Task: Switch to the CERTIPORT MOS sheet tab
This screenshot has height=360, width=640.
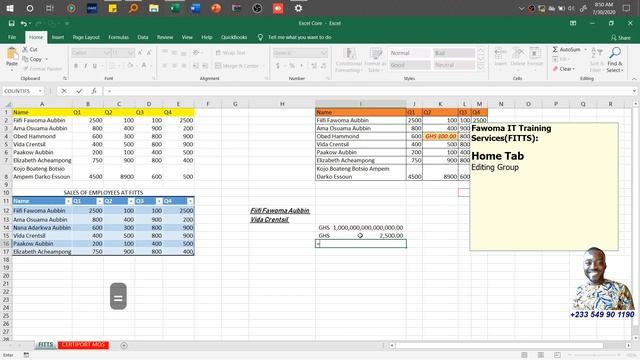Action: (83, 345)
